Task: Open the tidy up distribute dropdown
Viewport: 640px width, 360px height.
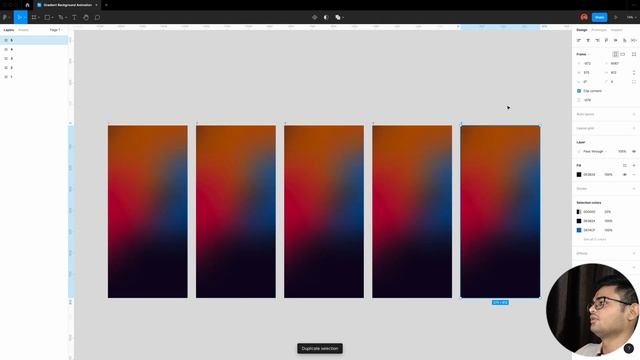Action: coord(634,40)
